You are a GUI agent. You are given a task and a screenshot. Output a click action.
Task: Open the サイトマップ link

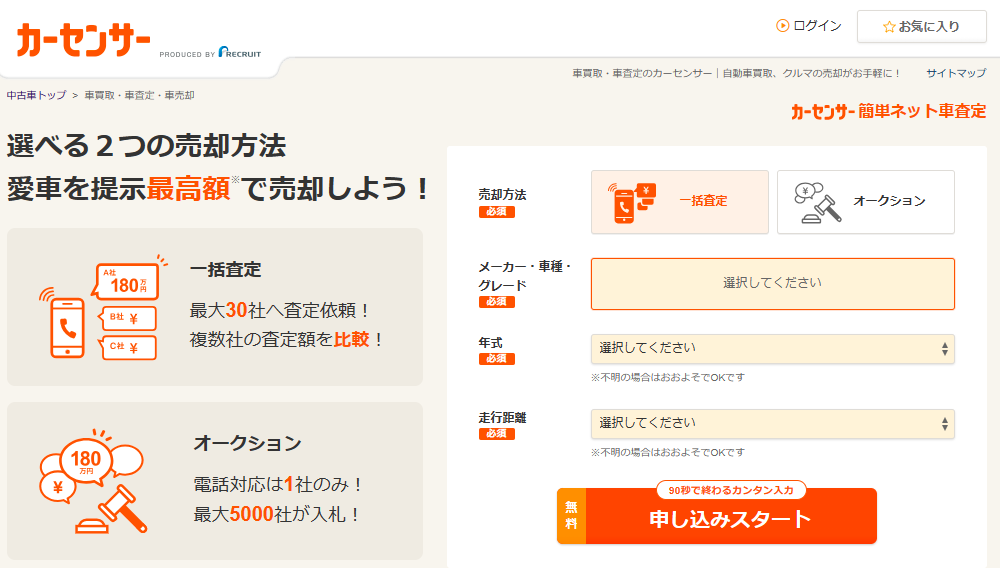coord(956,73)
